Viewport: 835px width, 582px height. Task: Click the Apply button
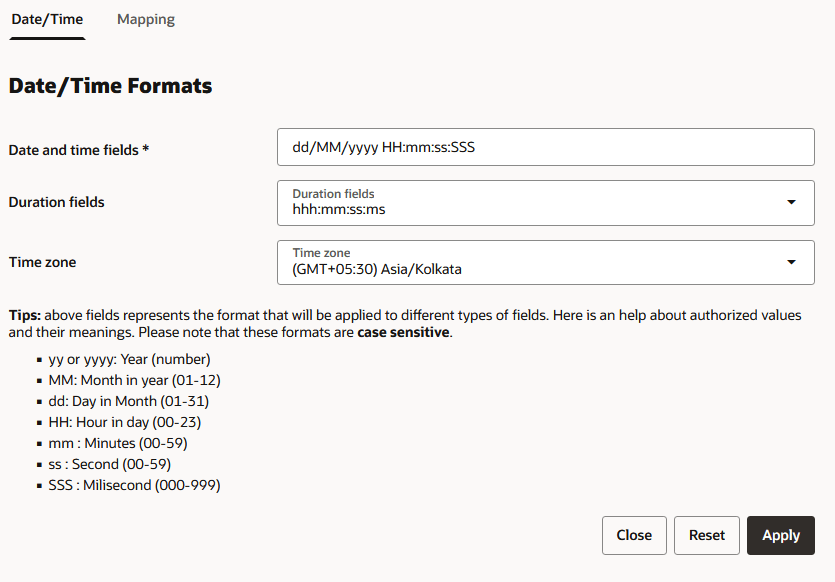(781, 535)
